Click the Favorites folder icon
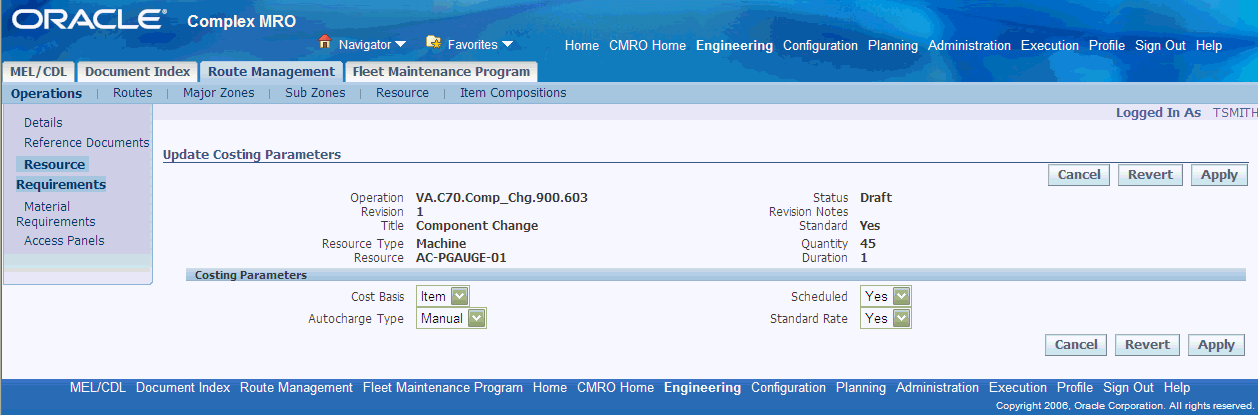 click(433, 43)
